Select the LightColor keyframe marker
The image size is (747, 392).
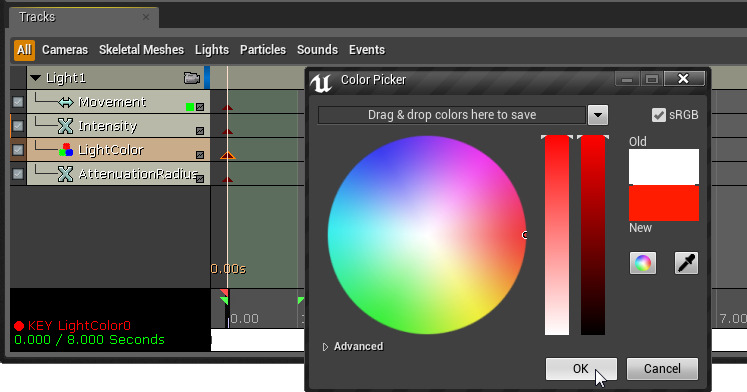pos(228,155)
